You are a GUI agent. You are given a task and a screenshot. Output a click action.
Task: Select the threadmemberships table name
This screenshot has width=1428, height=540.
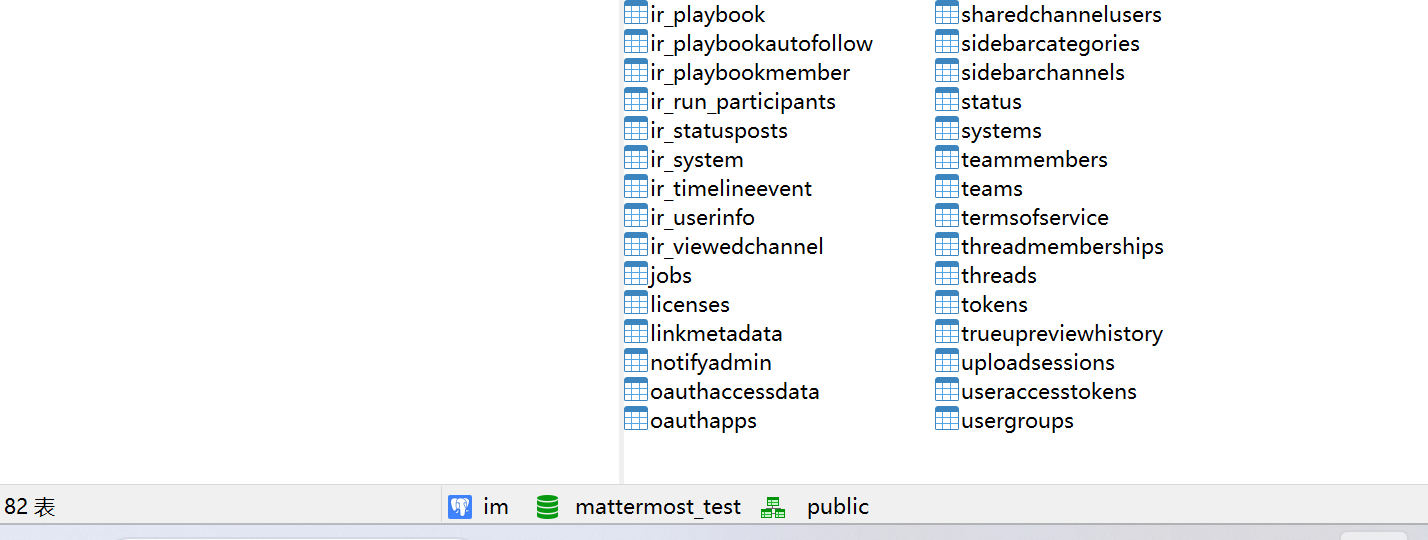(x=1062, y=247)
